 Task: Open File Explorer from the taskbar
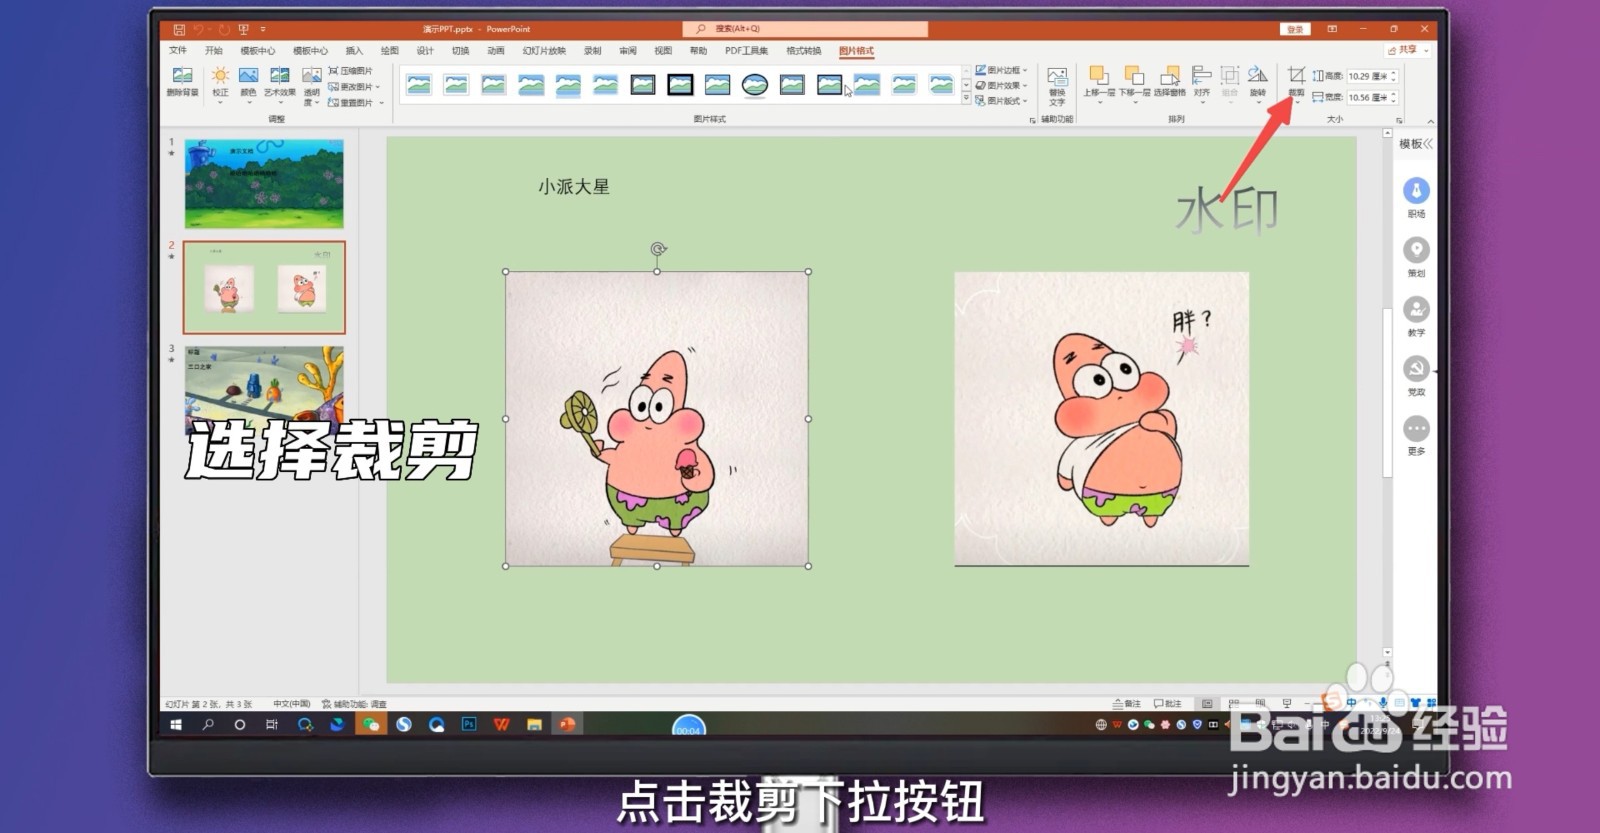(534, 725)
